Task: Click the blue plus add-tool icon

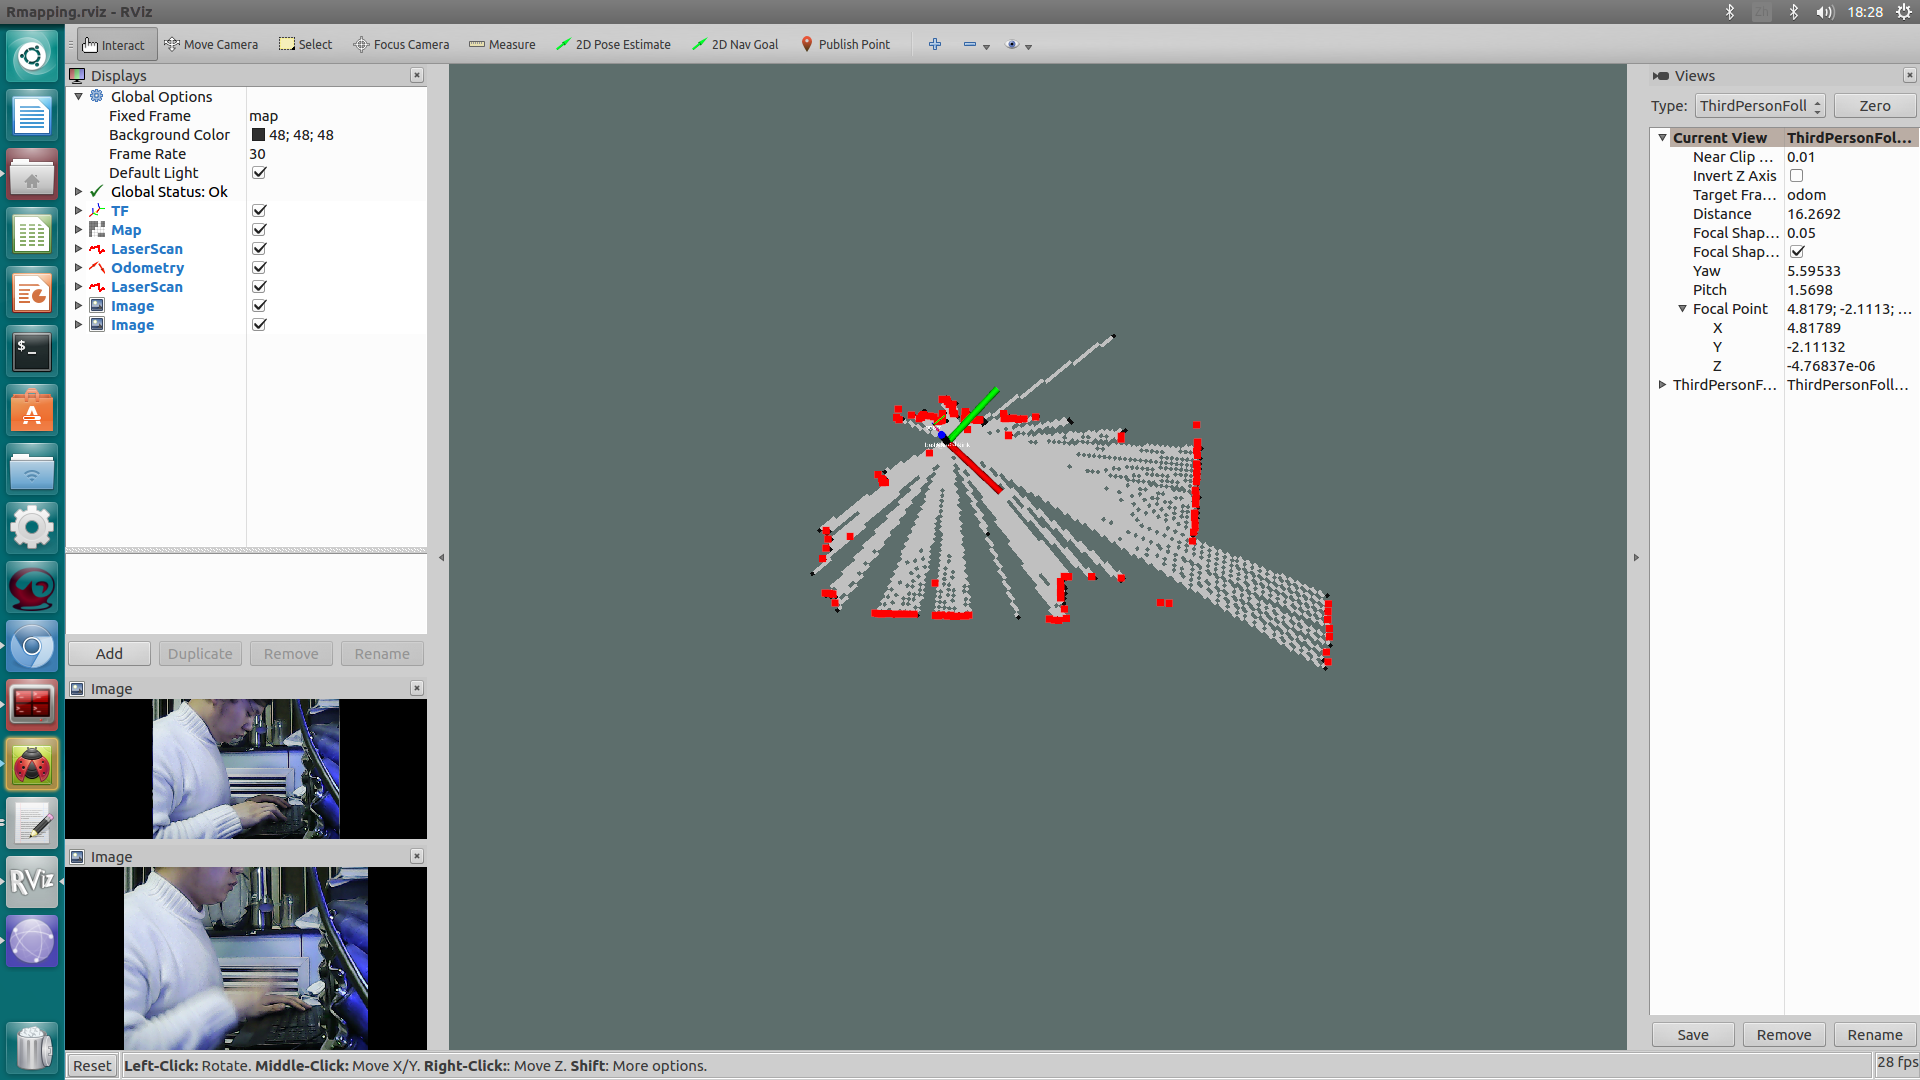Action: 934,45
